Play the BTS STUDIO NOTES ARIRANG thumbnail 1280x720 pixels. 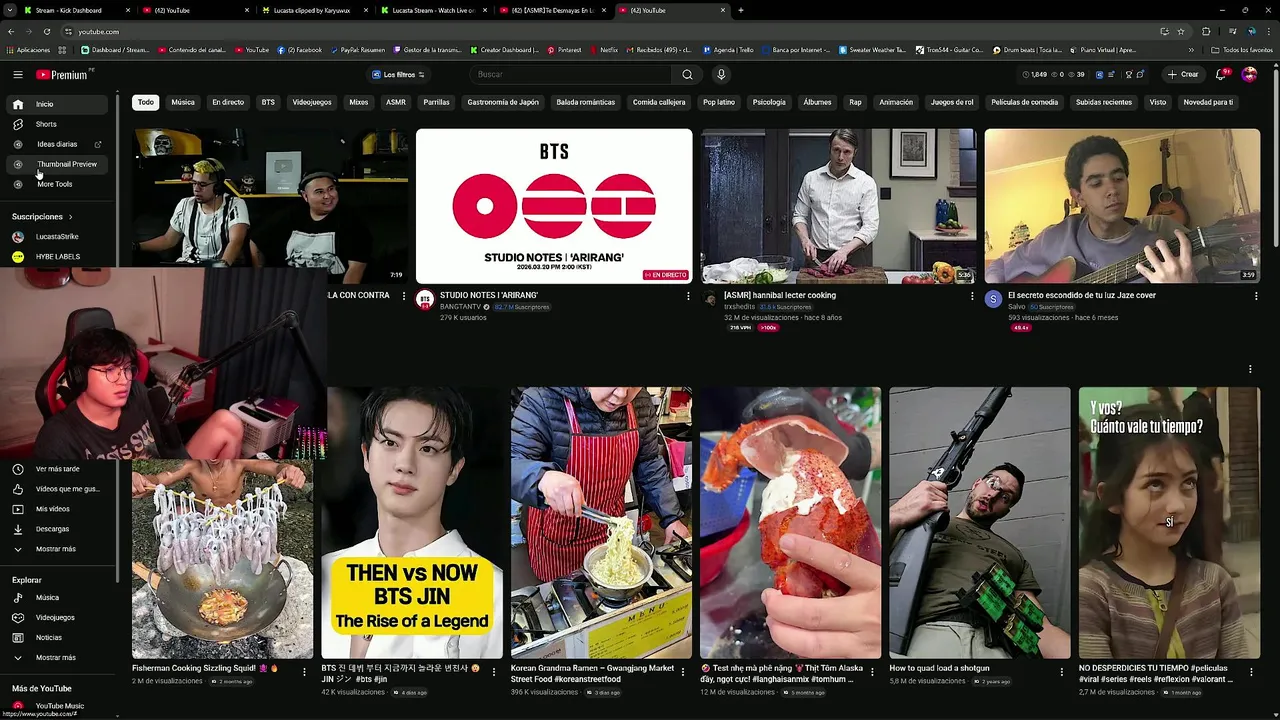[x=554, y=206]
